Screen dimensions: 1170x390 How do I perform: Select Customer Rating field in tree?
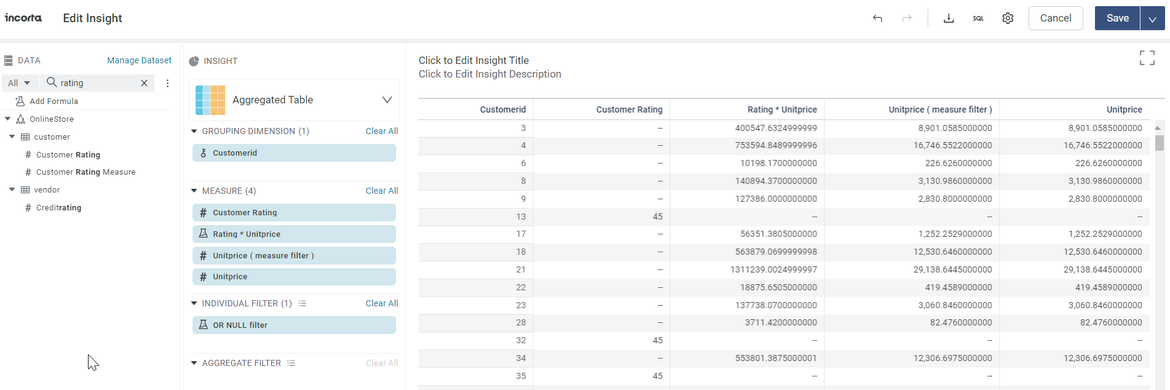click(68, 155)
